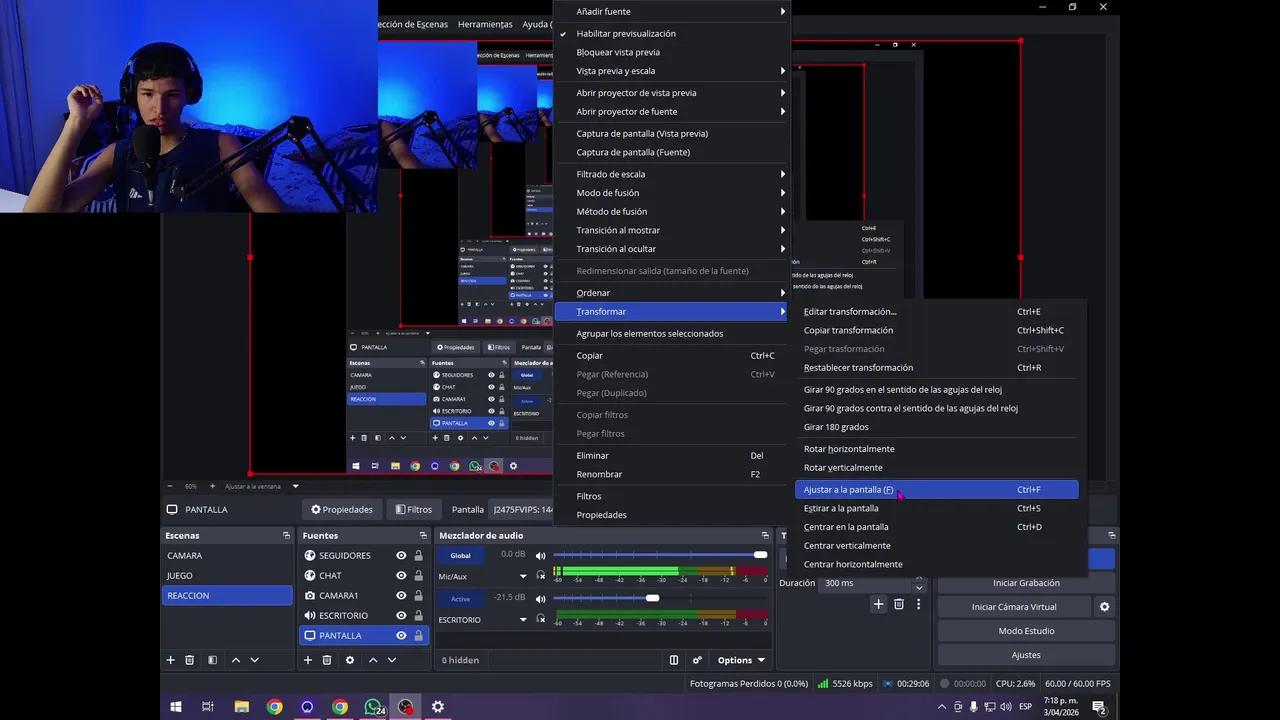Choose Ajustar a la pantalla option

tap(937, 490)
